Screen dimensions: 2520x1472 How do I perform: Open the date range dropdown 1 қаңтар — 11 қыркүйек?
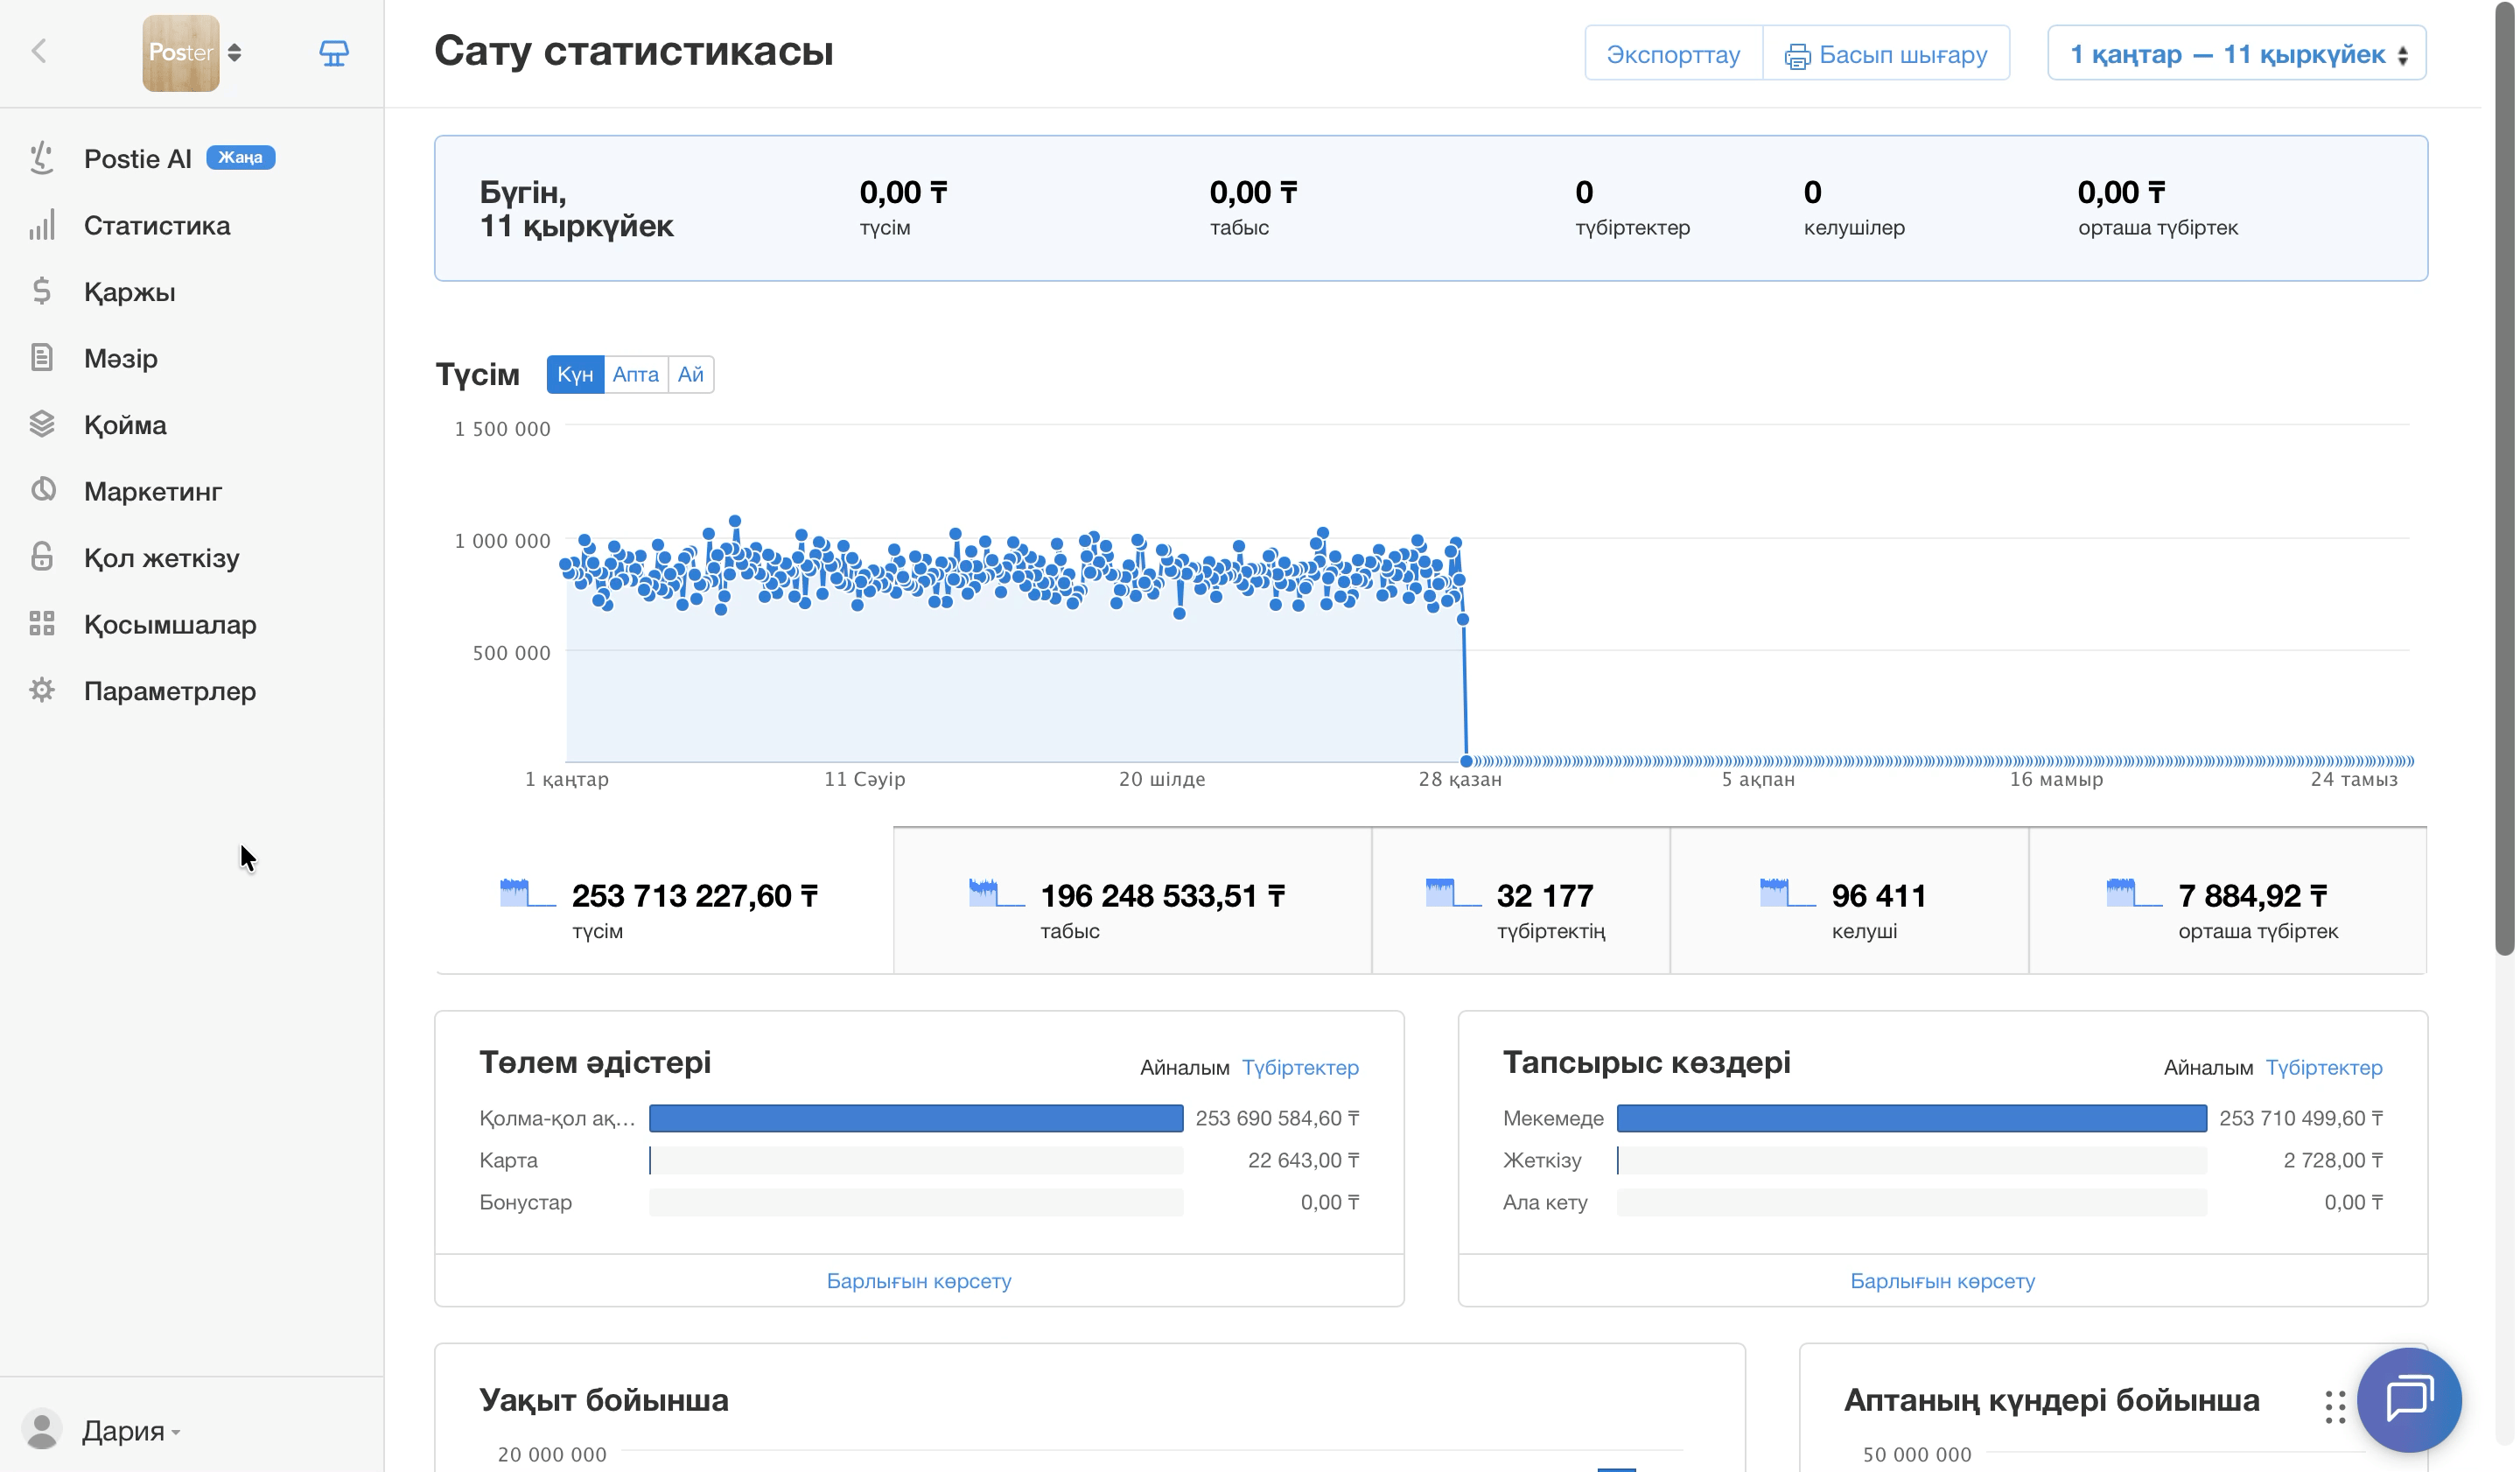[x=2238, y=54]
